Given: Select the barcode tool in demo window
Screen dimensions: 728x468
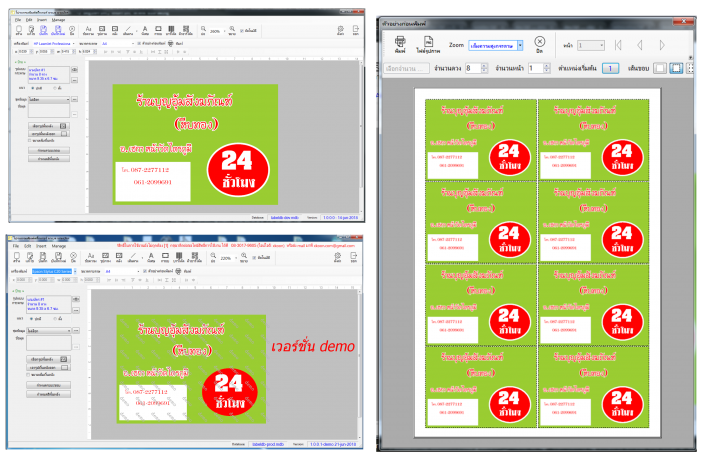Looking at the screenshot, I should click(x=179, y=257).
